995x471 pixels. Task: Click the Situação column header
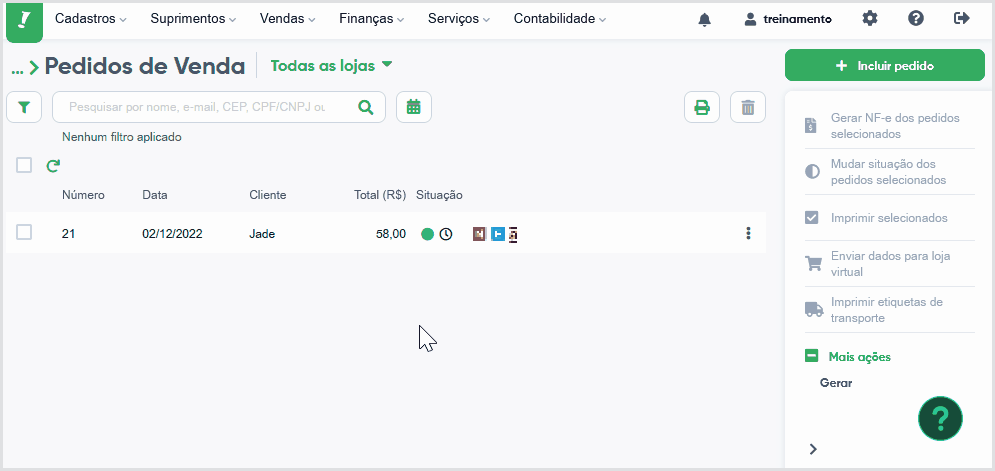pos(439,195)
